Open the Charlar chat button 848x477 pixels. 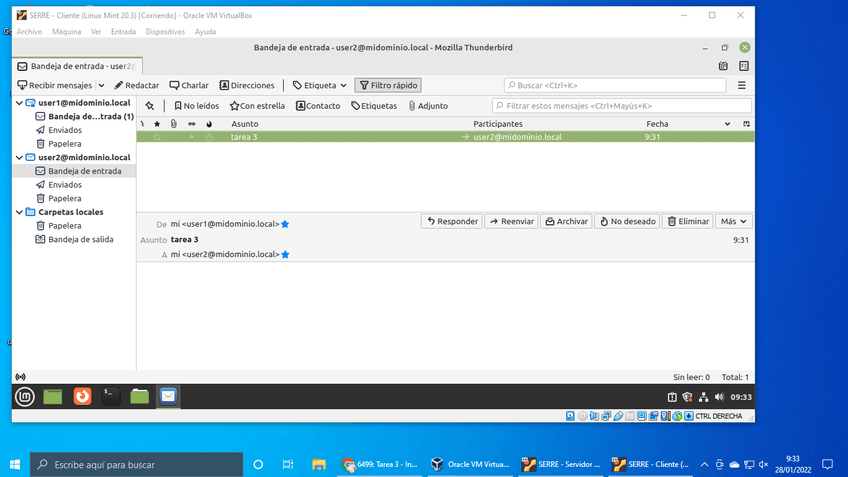pyautogui.click(x=189, y=85)
